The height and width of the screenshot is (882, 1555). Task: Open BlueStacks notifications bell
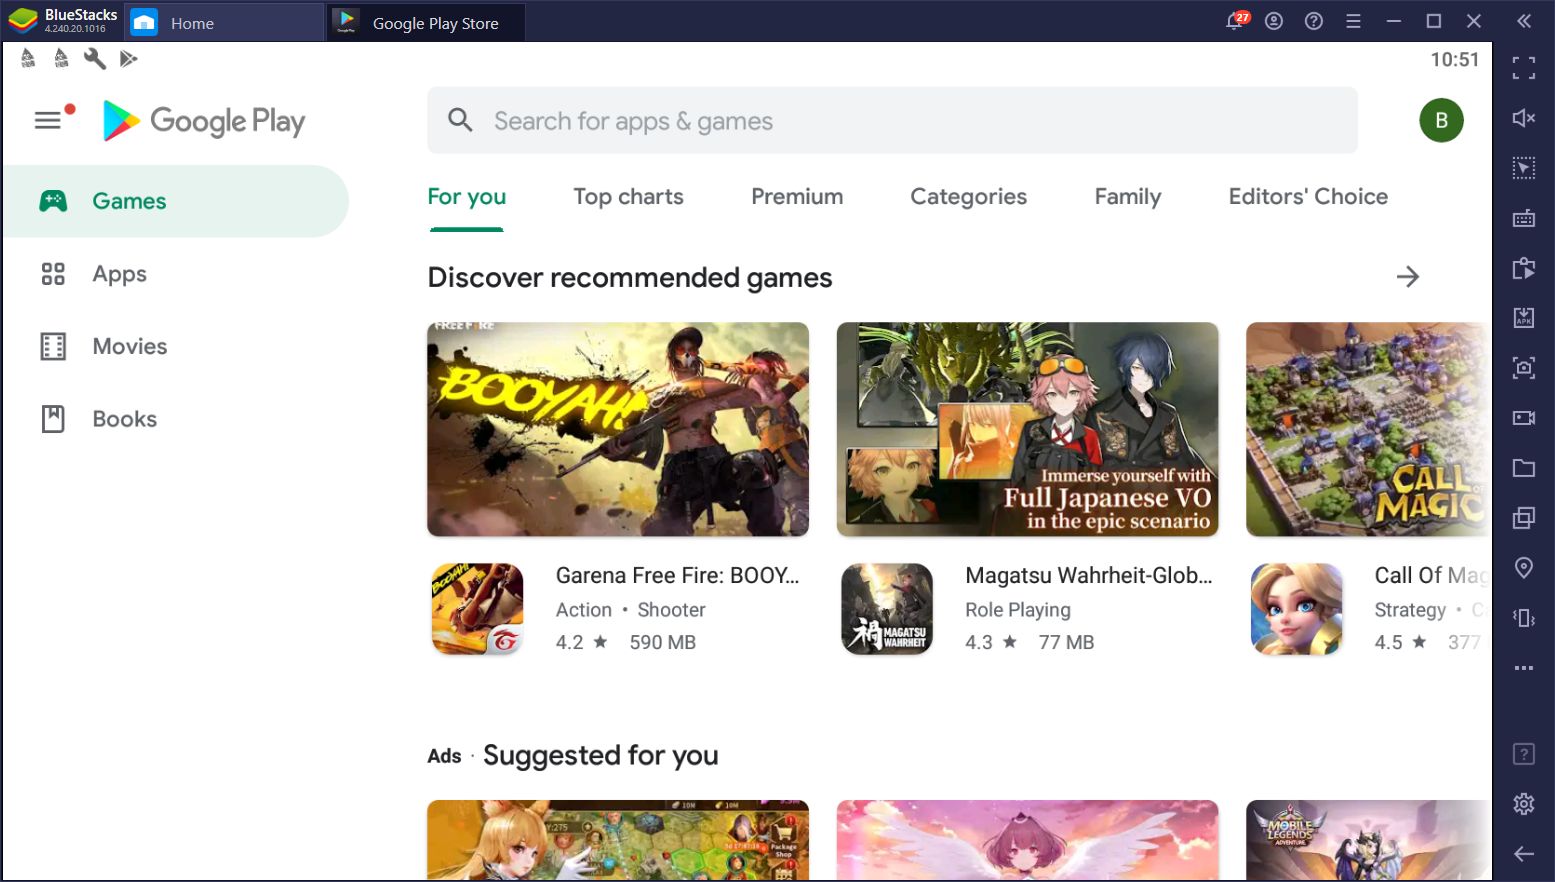(x=1236, y=21)
